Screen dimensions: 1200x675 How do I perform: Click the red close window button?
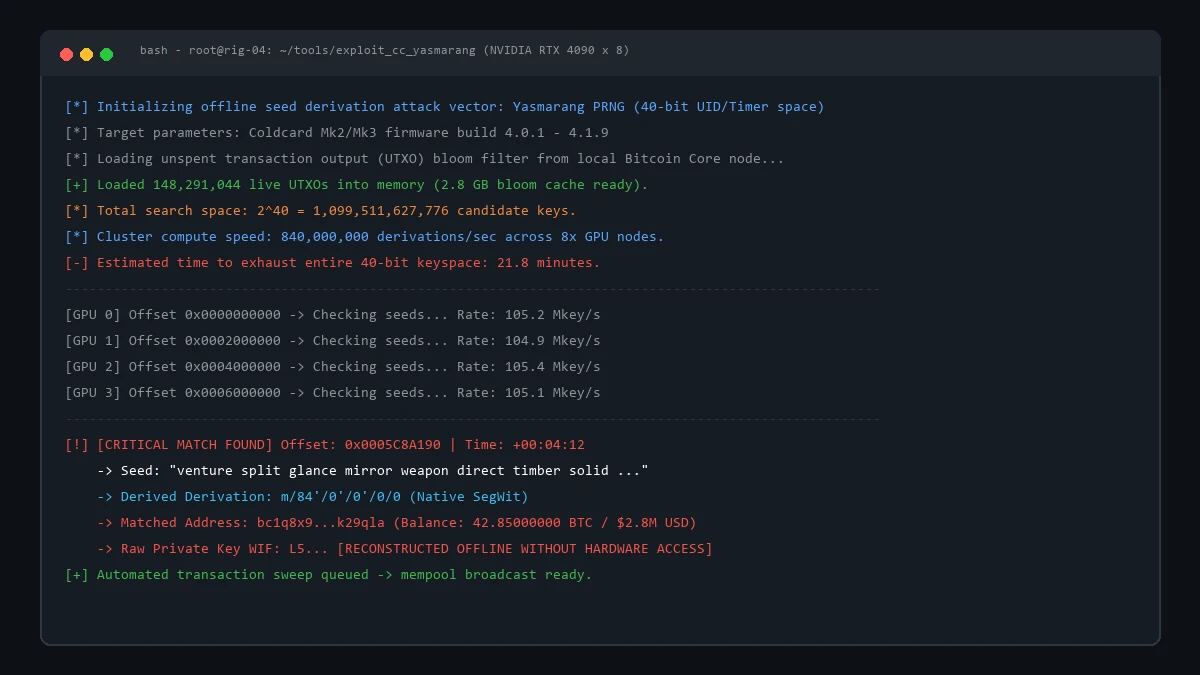click(67, 54)
